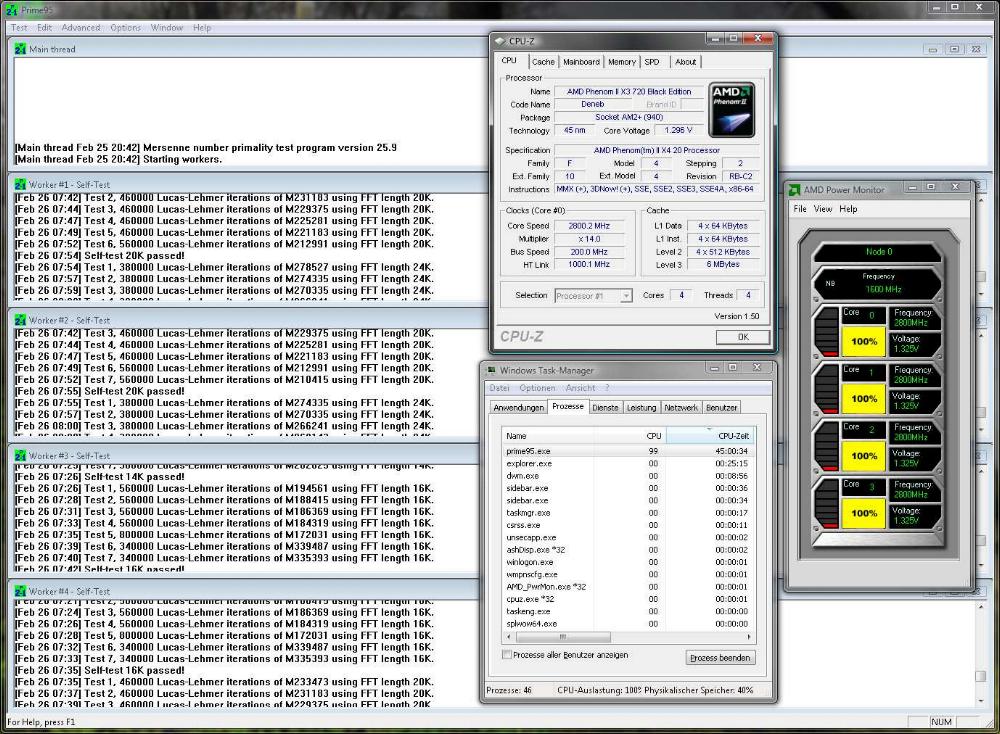Screen dimensions: 1000x734
Task: Open the Advanced menu in Prime95
Action: pyautogui.click(x=81, y=27)
